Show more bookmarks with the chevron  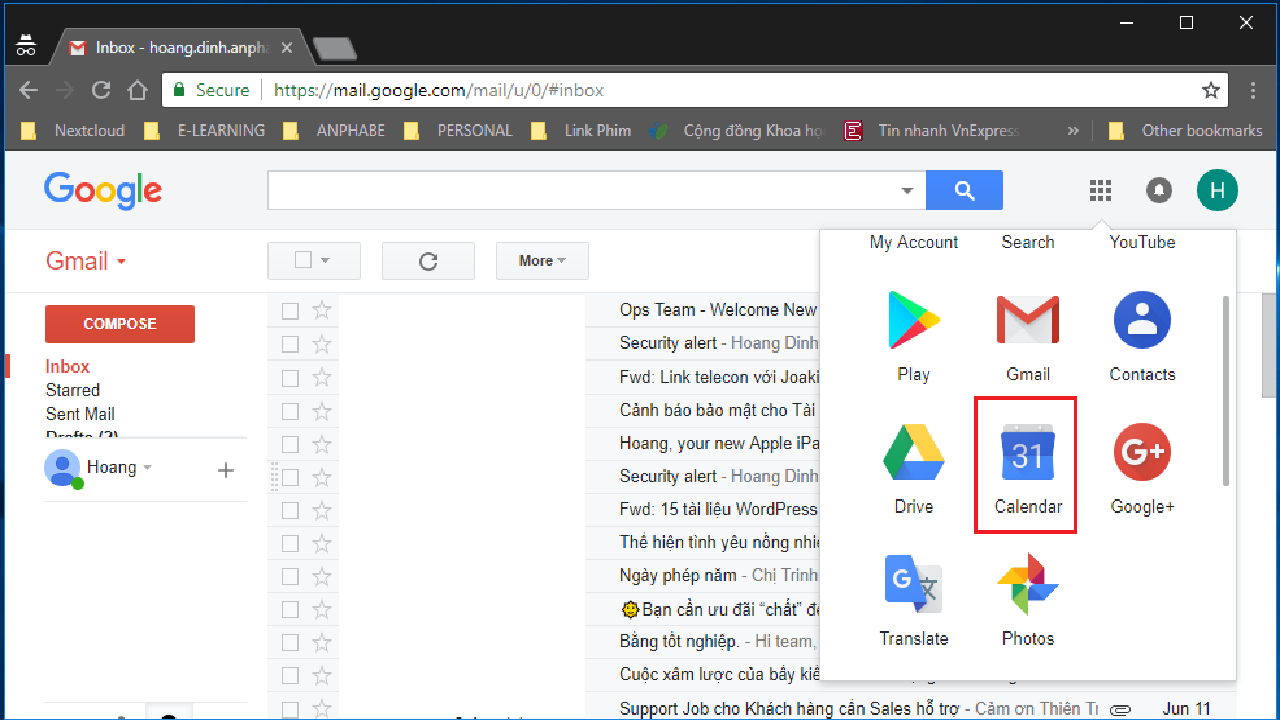pyautogui.click(x=1073, y=130)
